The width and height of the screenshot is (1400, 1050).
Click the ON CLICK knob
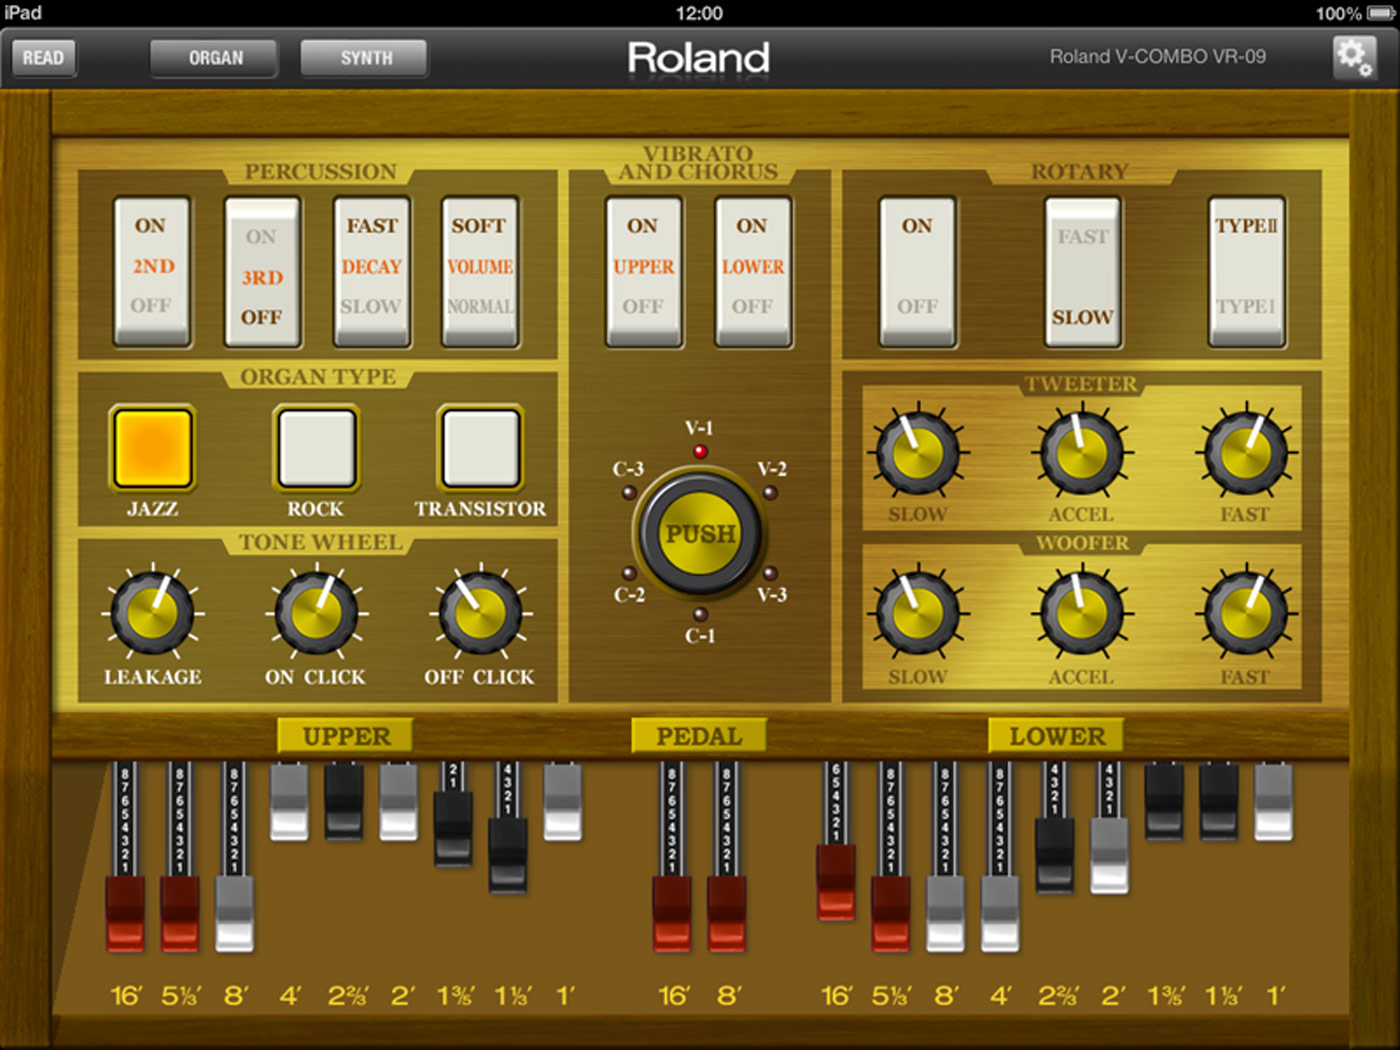coord(316,612)
